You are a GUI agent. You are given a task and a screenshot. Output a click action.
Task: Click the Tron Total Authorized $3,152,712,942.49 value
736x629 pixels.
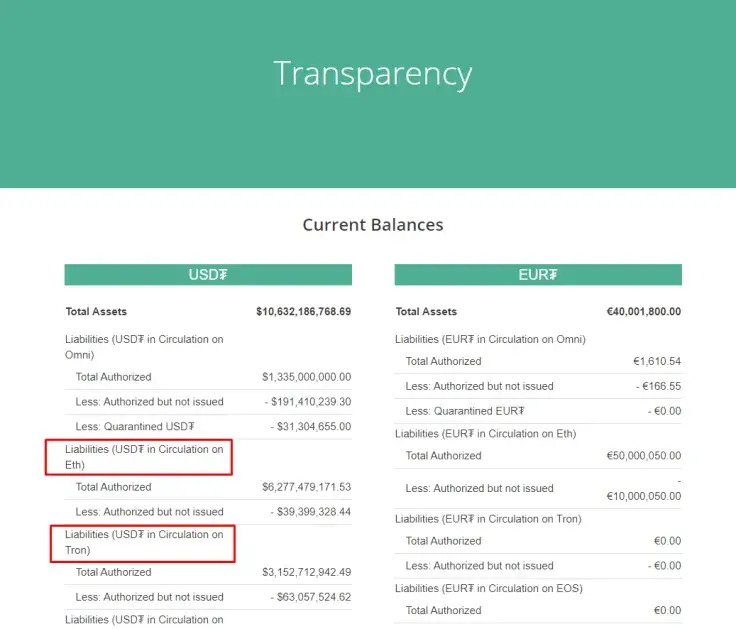307,572
